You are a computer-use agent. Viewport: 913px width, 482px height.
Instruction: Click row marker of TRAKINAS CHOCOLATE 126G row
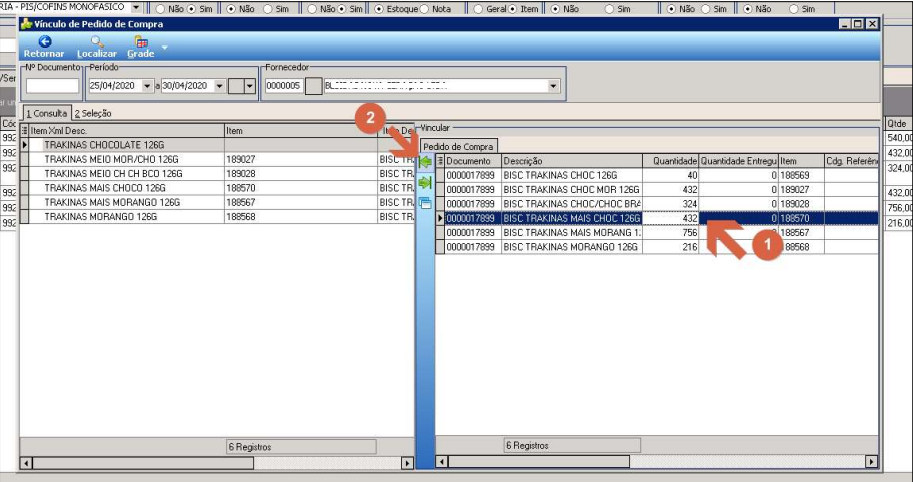coord(24,144)
